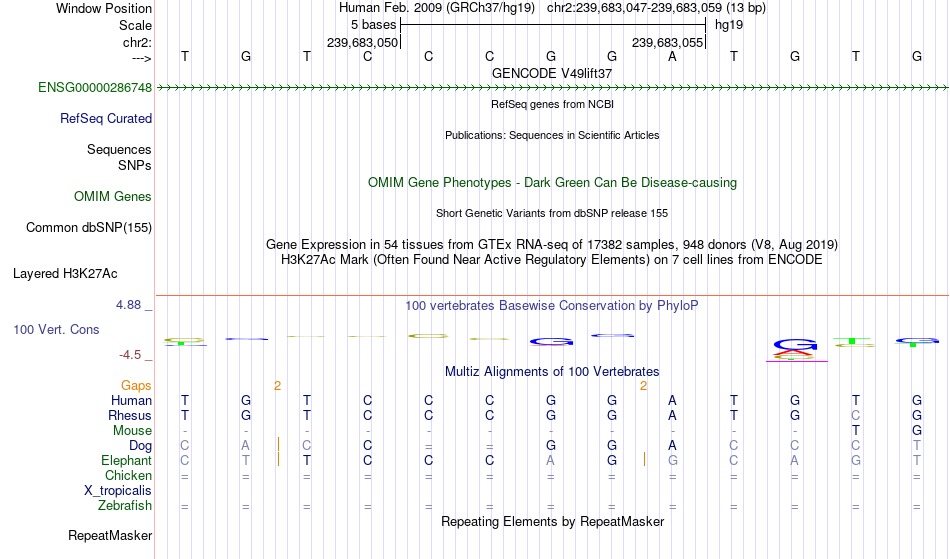
Task: Click the GTEx Gene Expression track title
Action: 552,245
